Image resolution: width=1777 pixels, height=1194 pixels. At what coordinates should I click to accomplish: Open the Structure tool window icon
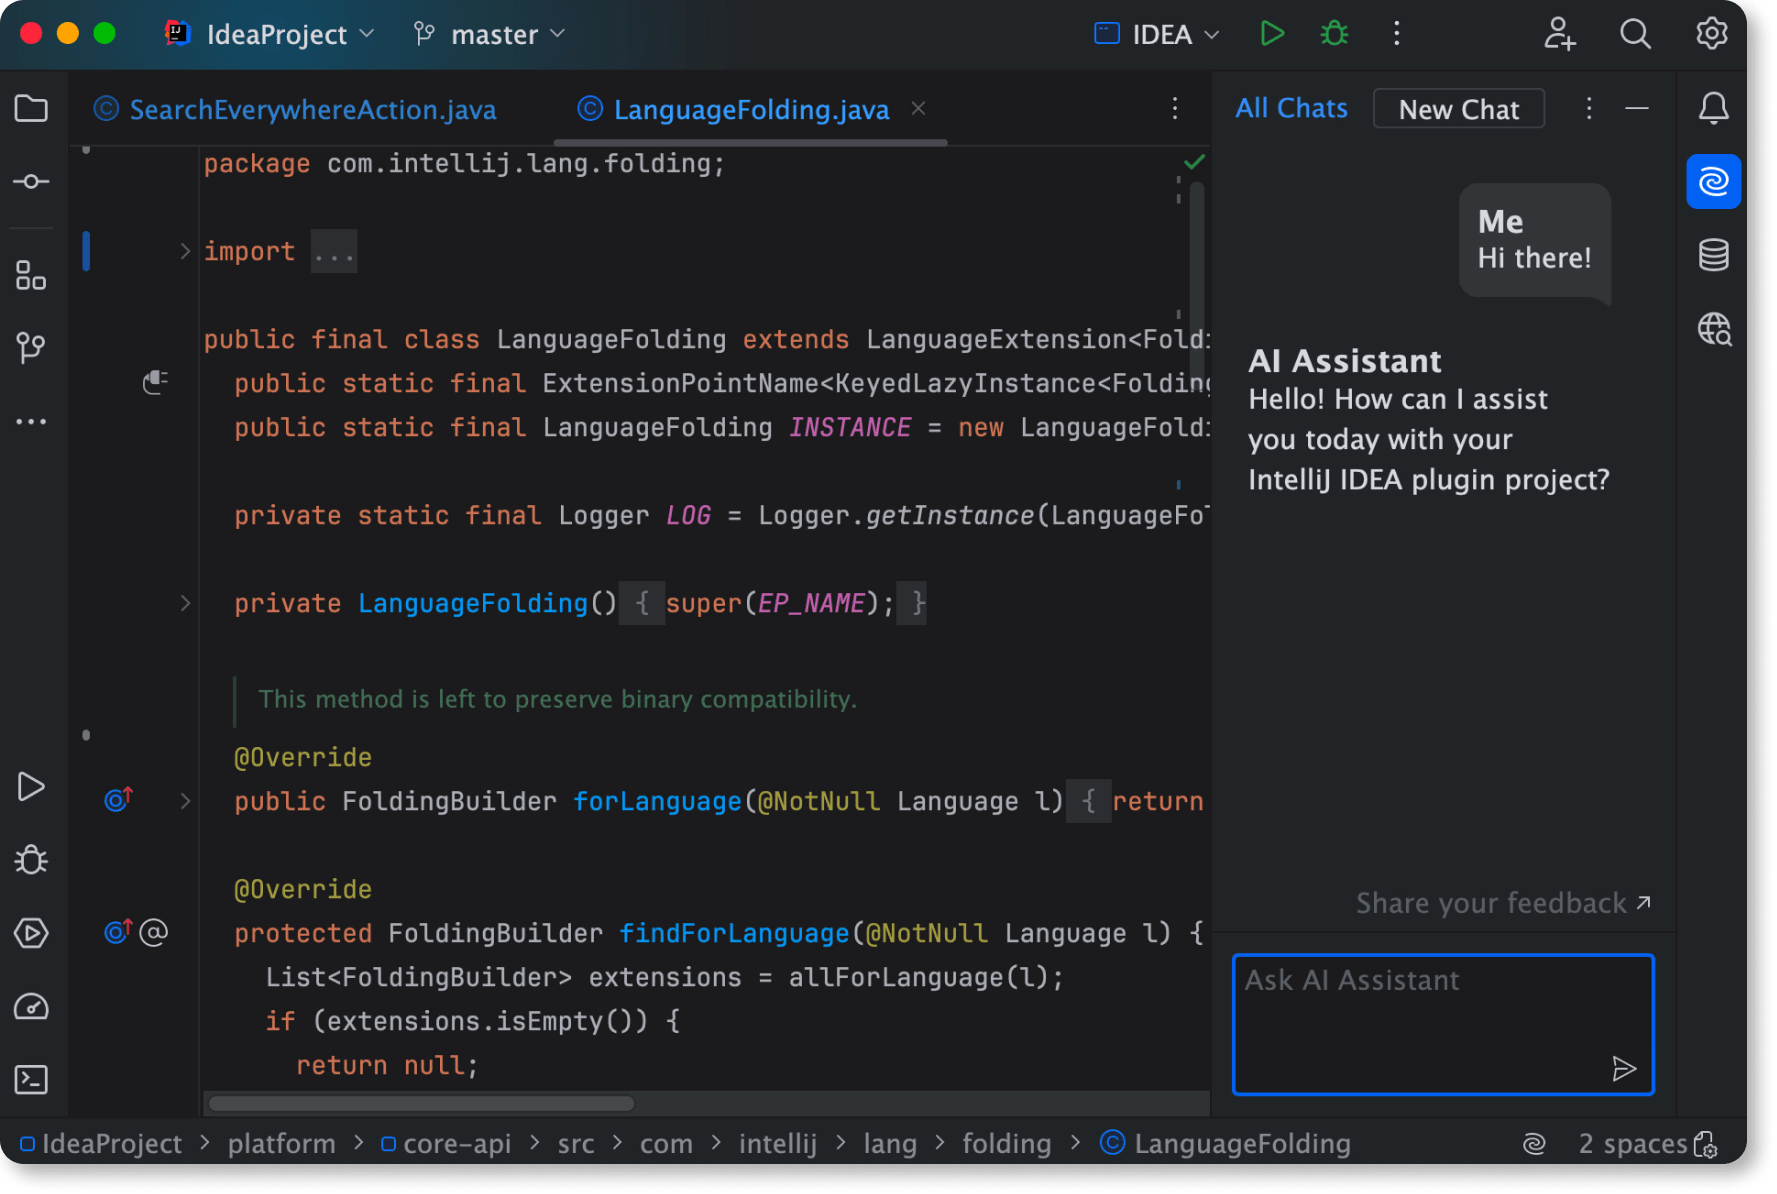[31, 275]
